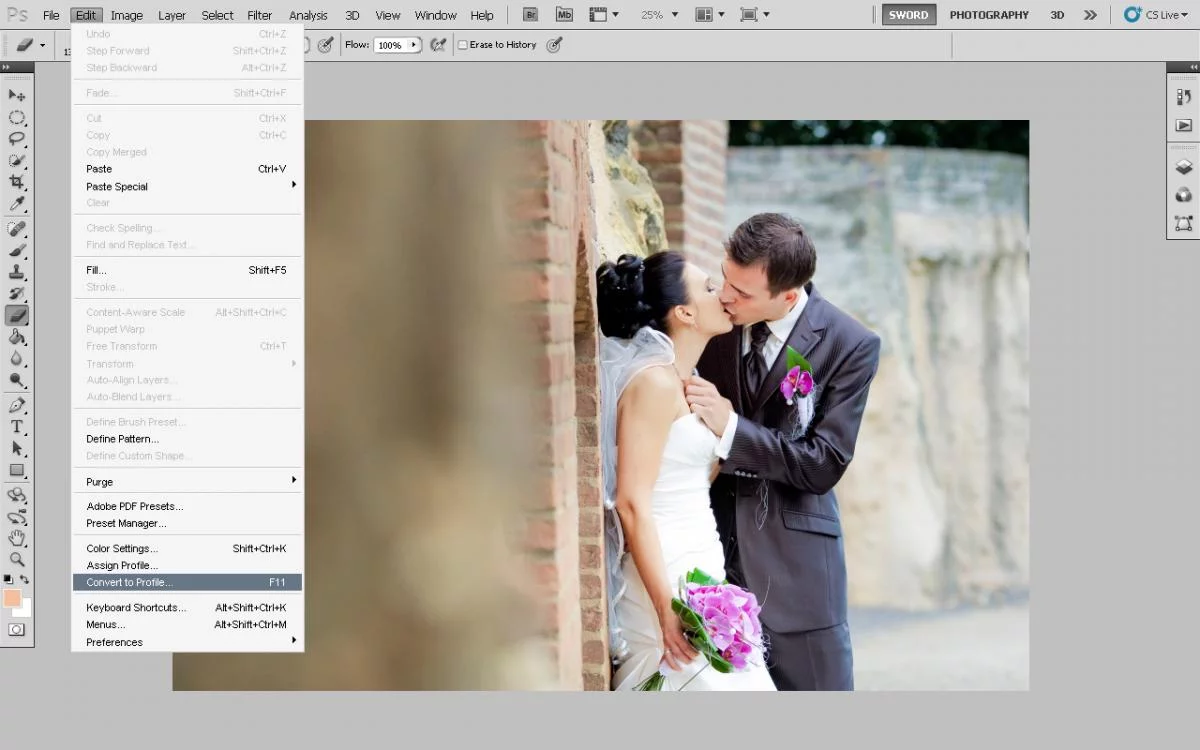Choose Convert to Profile from Edit menu
This screenshot has height=750, width=1200.
coord(187,582)
